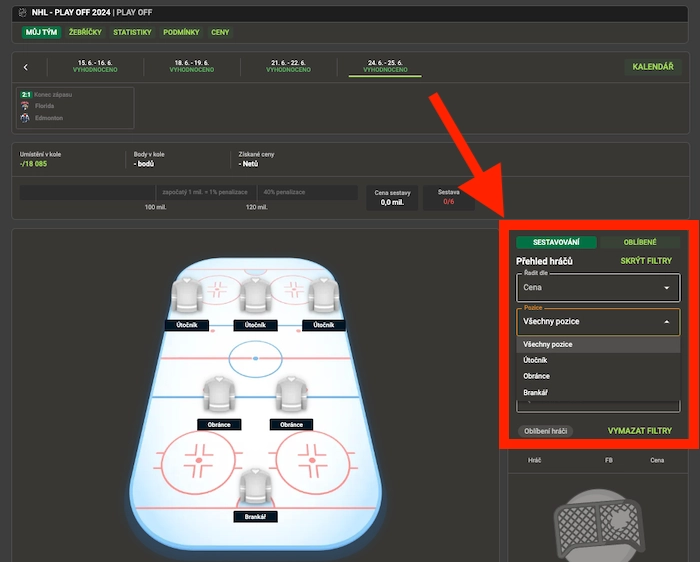
Task: Select the center Útočník jersey slot
Action: coord(255,297)
